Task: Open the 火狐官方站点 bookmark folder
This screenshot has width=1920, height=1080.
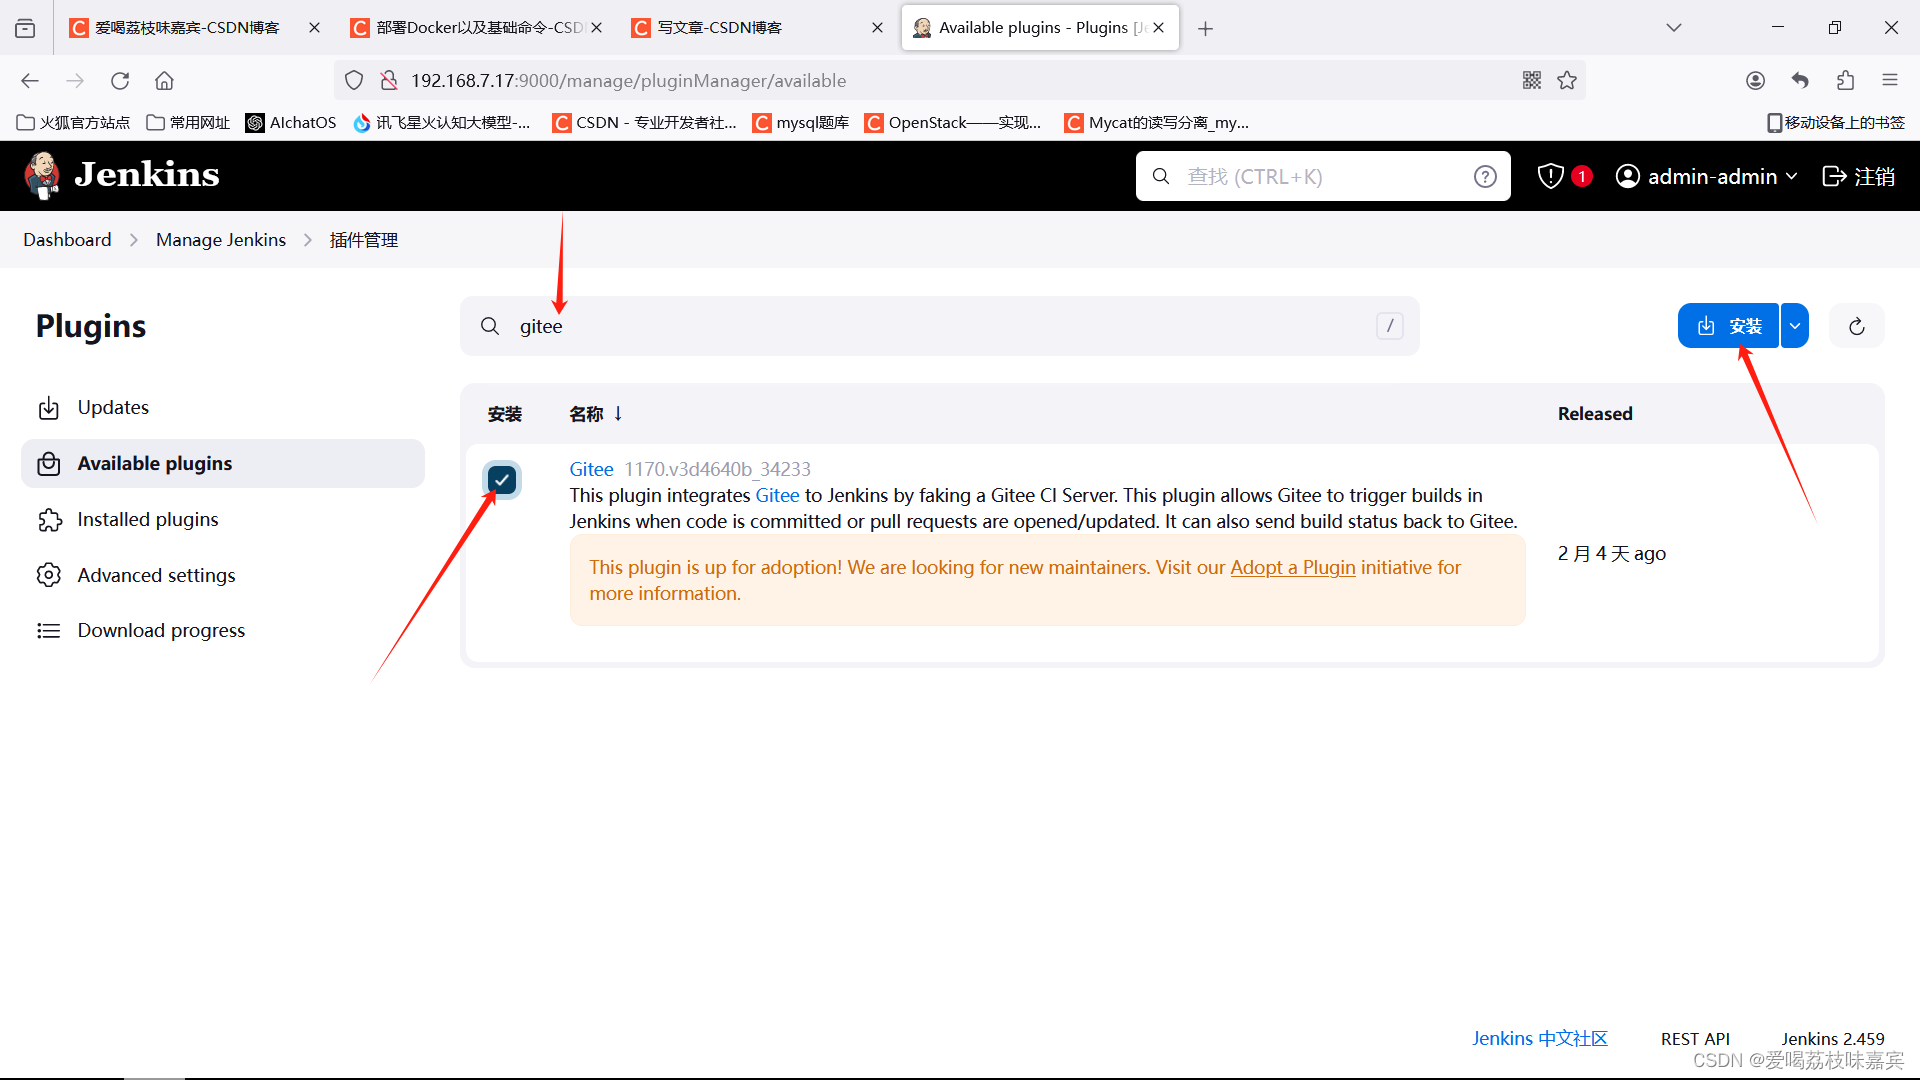Action: pos(74,122)
